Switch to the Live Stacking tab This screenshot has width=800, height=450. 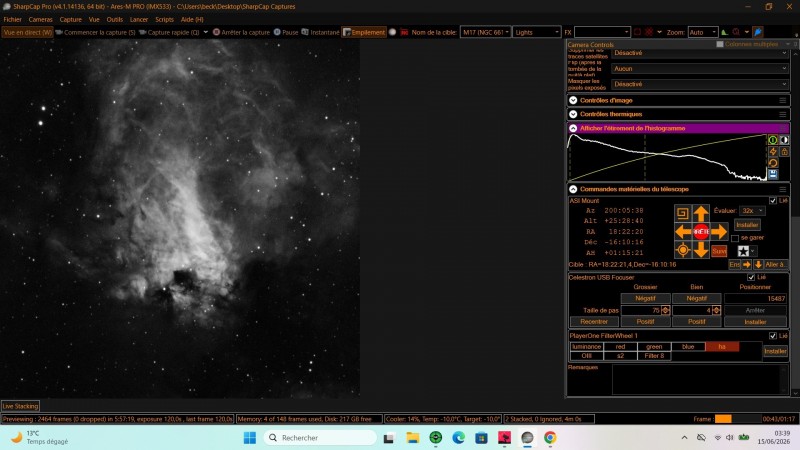point(20,406)
